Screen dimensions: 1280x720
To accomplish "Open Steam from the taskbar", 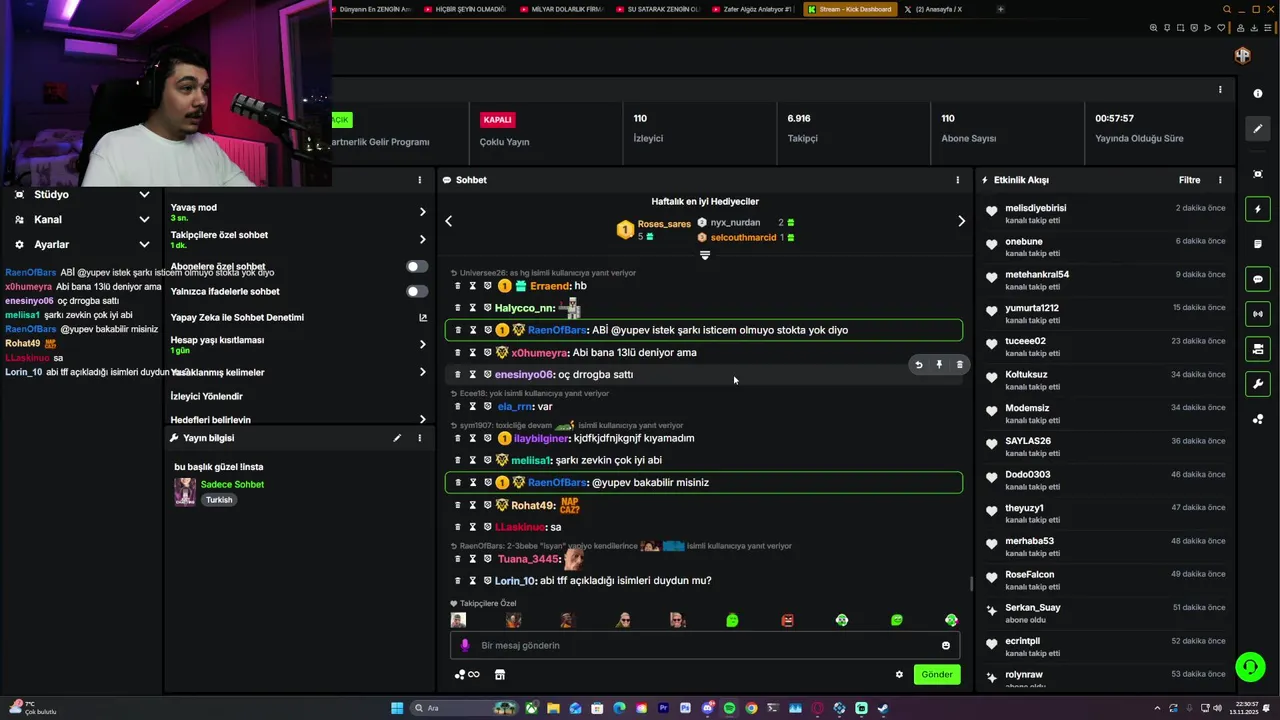I will coord(883,708).
